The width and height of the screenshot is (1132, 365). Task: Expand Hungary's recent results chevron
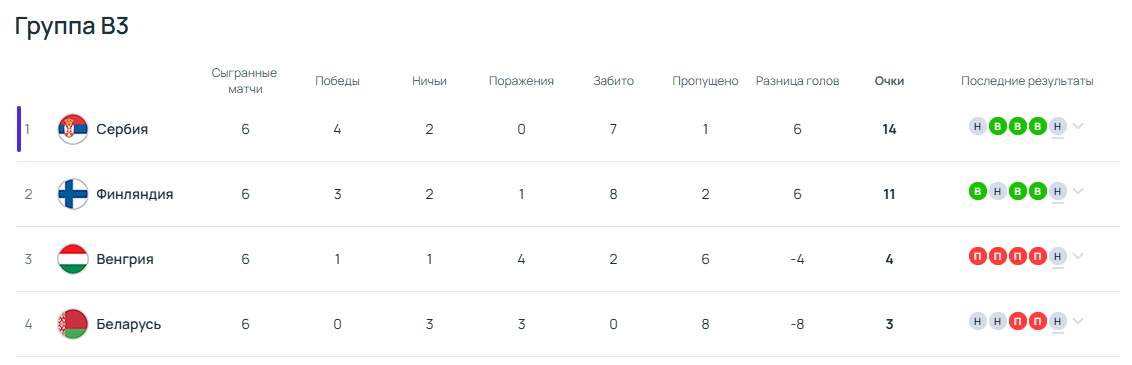point(1078,256)
